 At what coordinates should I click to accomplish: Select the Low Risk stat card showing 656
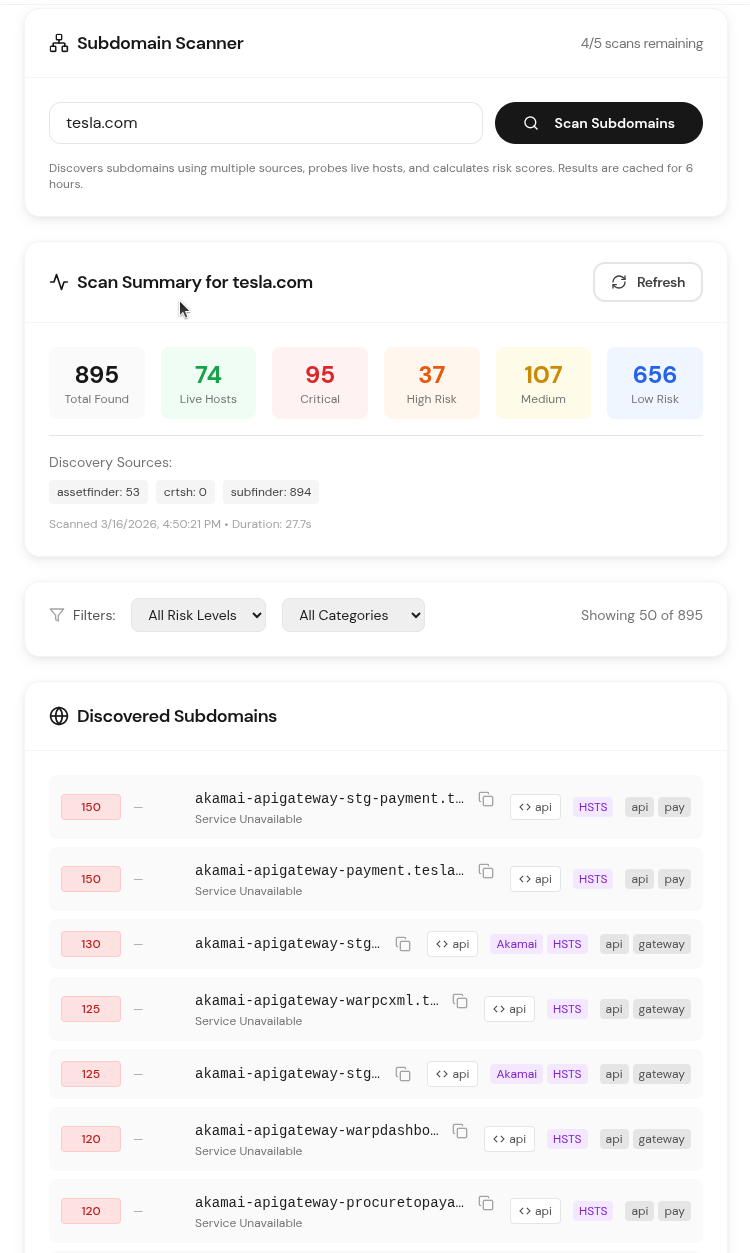655,382
